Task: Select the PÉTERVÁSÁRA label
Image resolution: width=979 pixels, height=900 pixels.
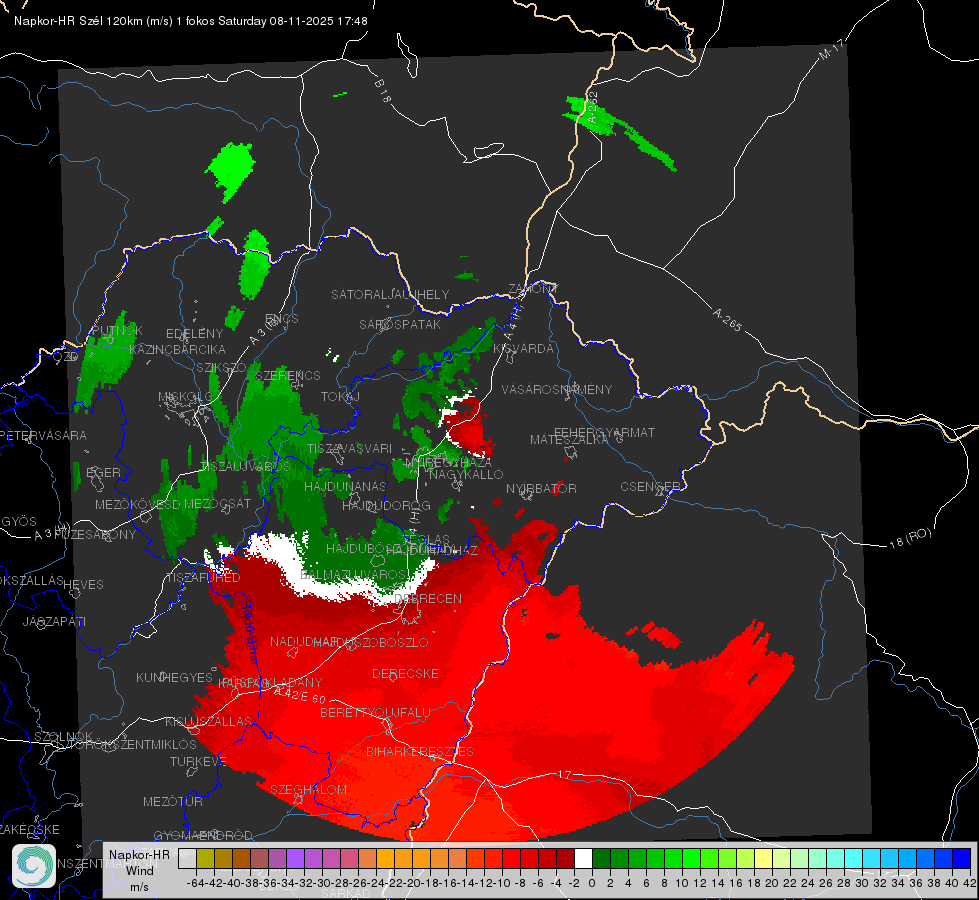Action: point(44,435)
